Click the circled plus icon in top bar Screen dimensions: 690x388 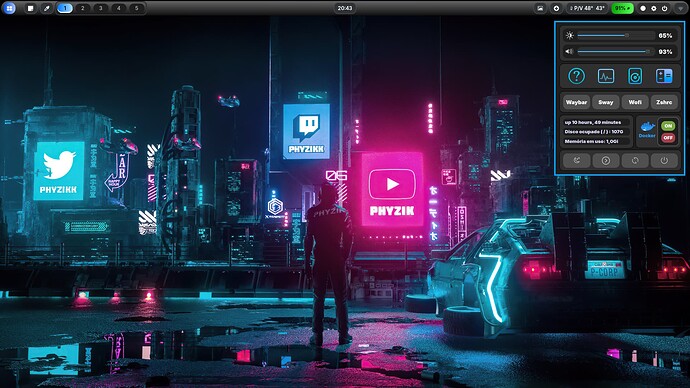click(x=556, y=8)
